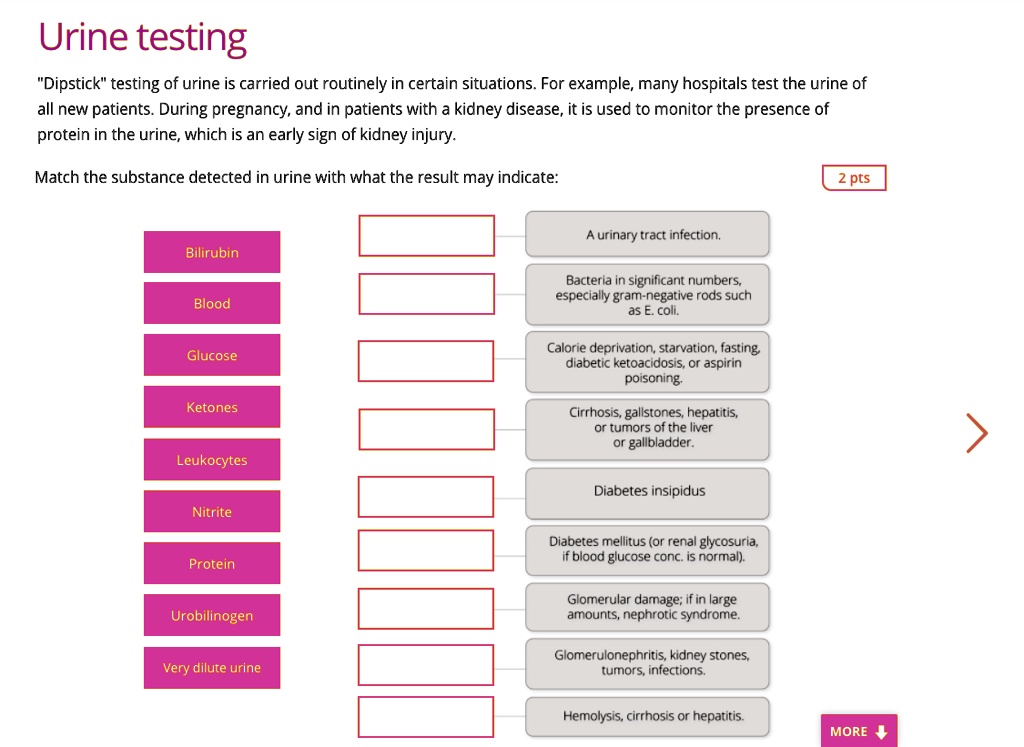
Task: Click the answer box beside hemolysis result
Action: [x=426, y=716]
